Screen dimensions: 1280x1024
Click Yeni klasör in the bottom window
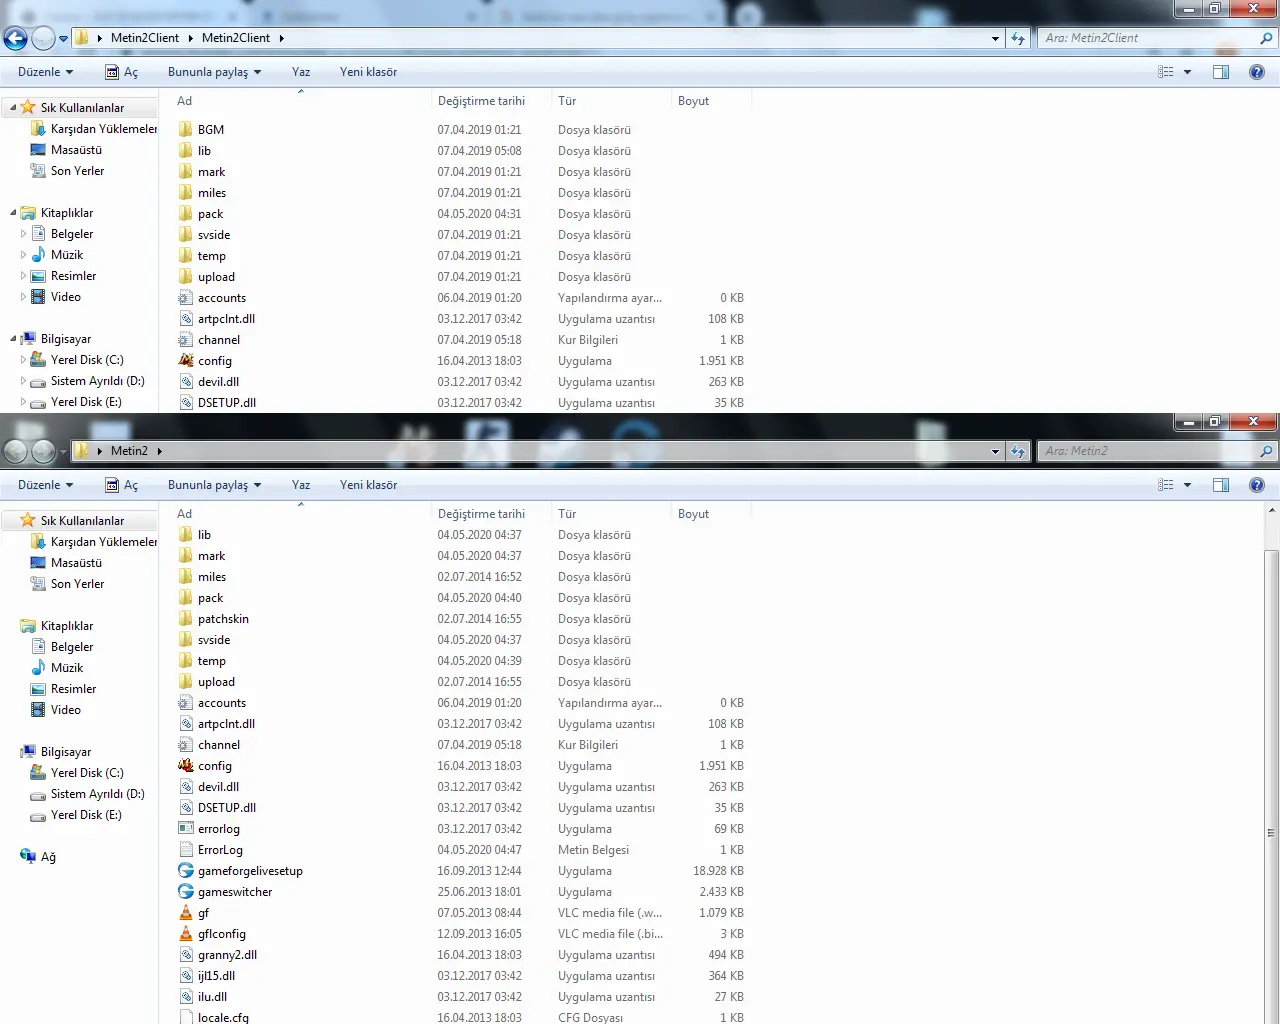368,485
